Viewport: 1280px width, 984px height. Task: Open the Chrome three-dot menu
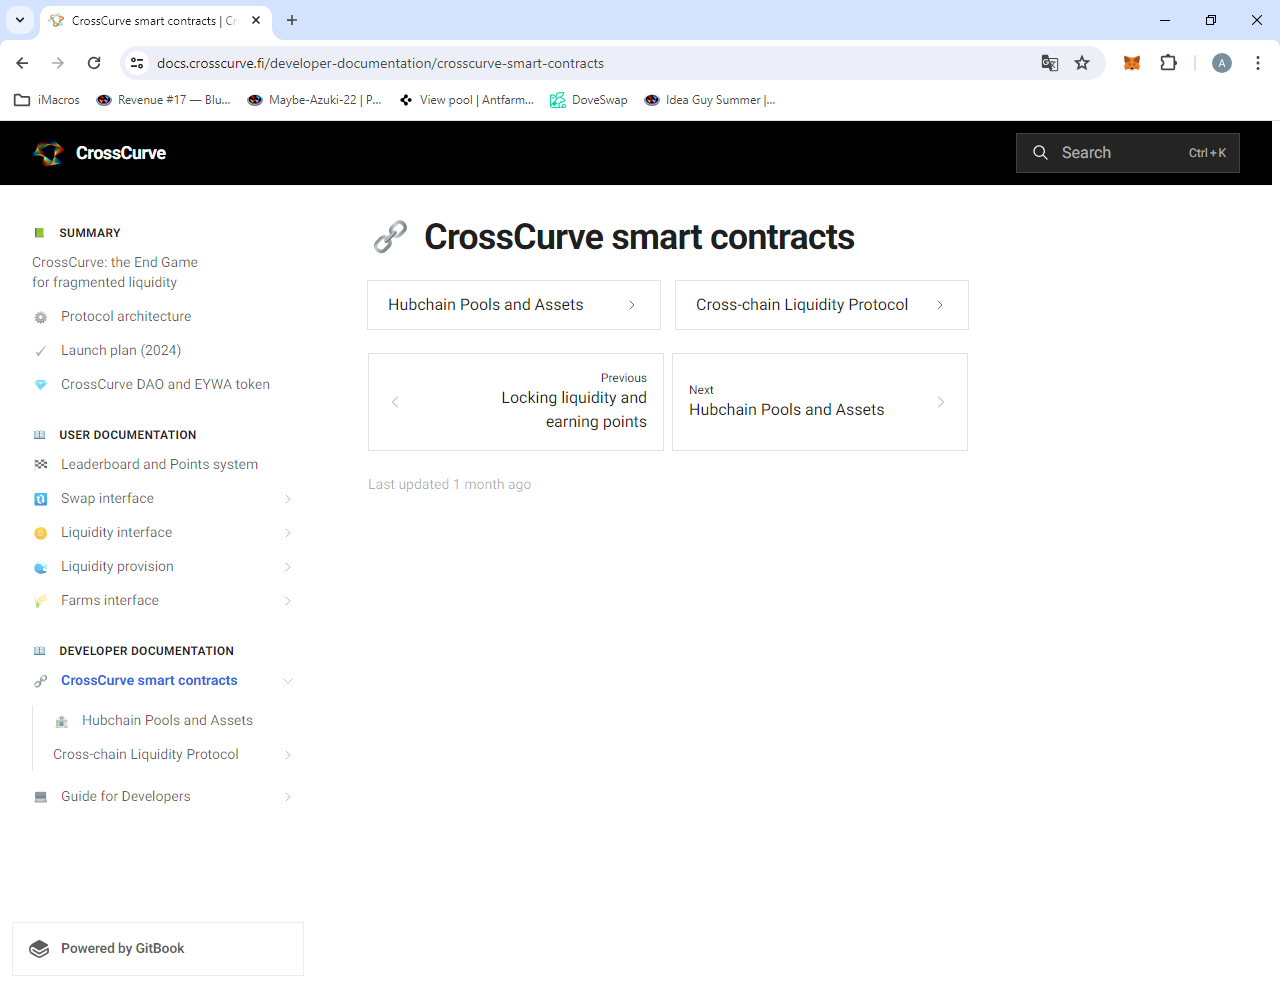point(1258,63)
